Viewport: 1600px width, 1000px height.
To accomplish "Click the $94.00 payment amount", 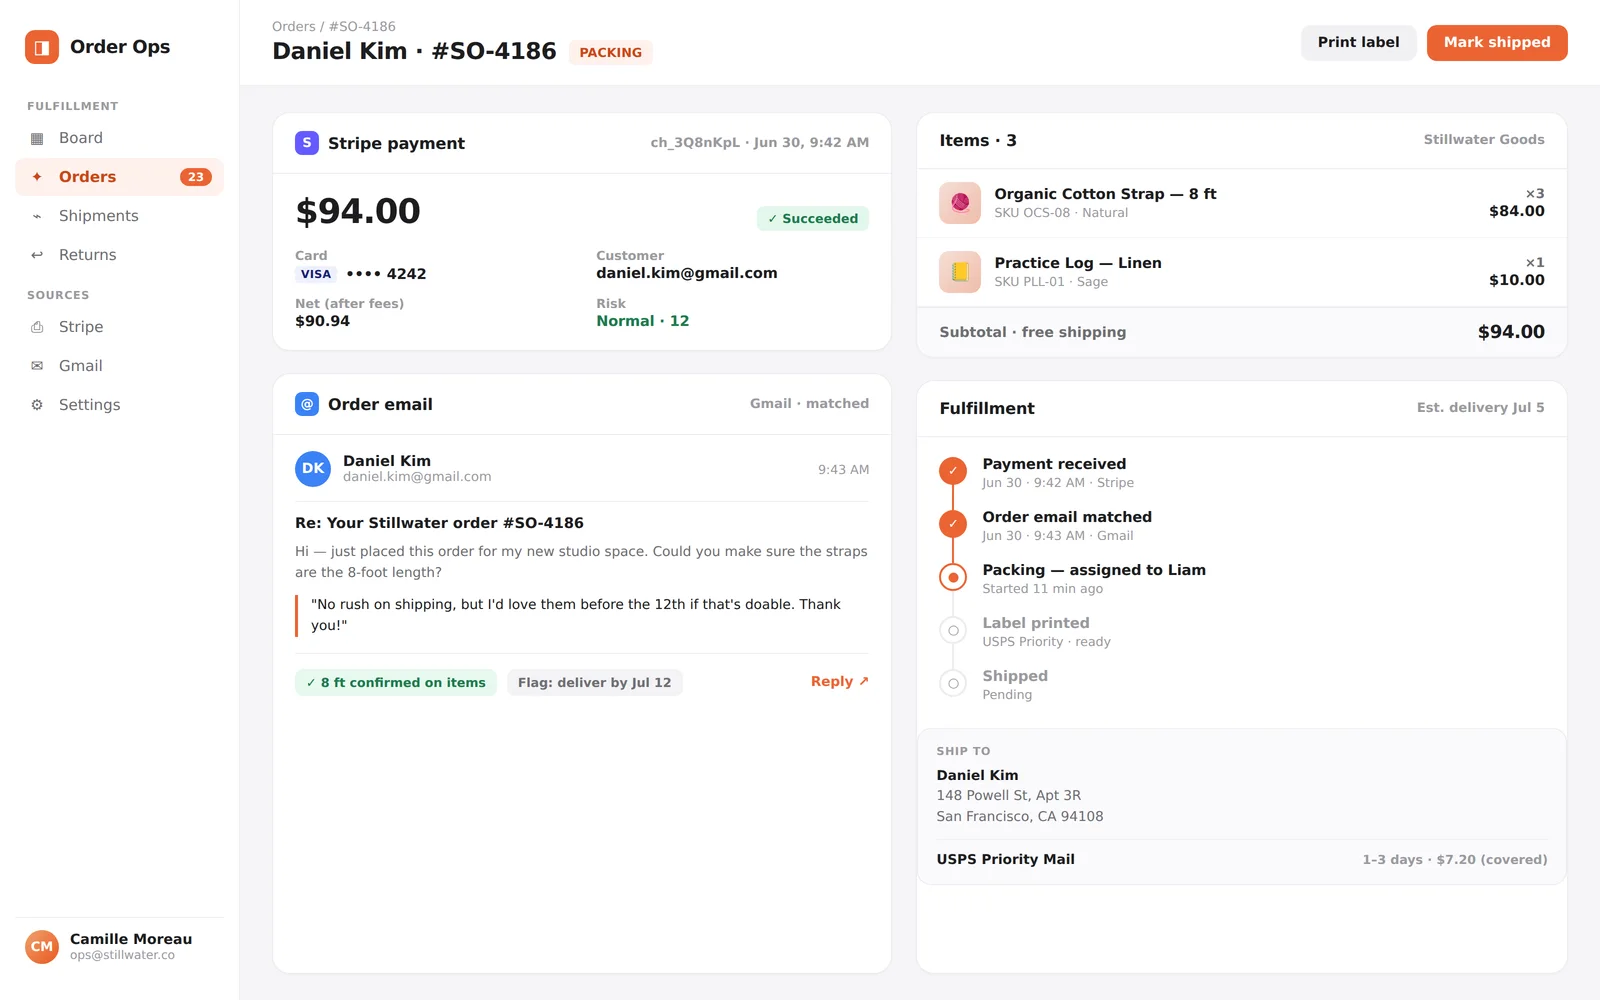I will [x=358, y=211].
